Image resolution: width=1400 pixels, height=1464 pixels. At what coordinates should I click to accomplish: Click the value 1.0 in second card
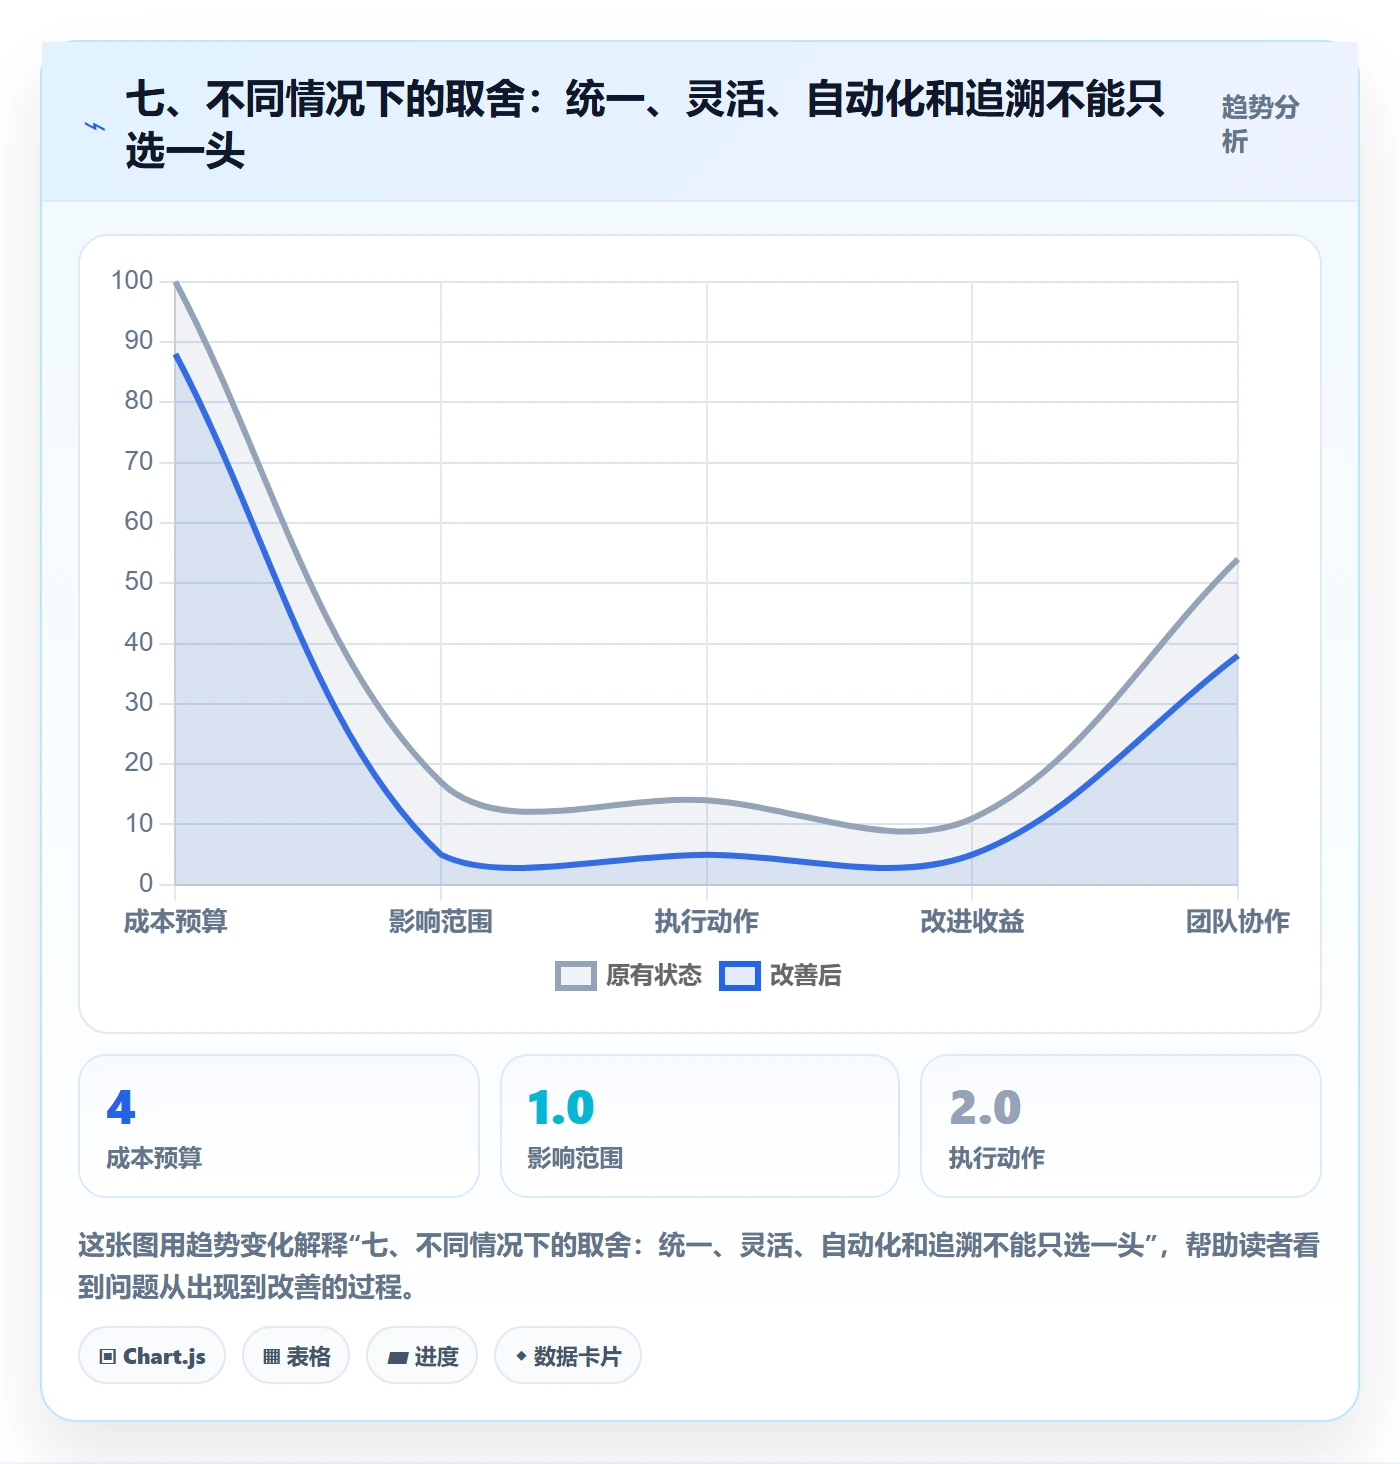click(561, 1107)
